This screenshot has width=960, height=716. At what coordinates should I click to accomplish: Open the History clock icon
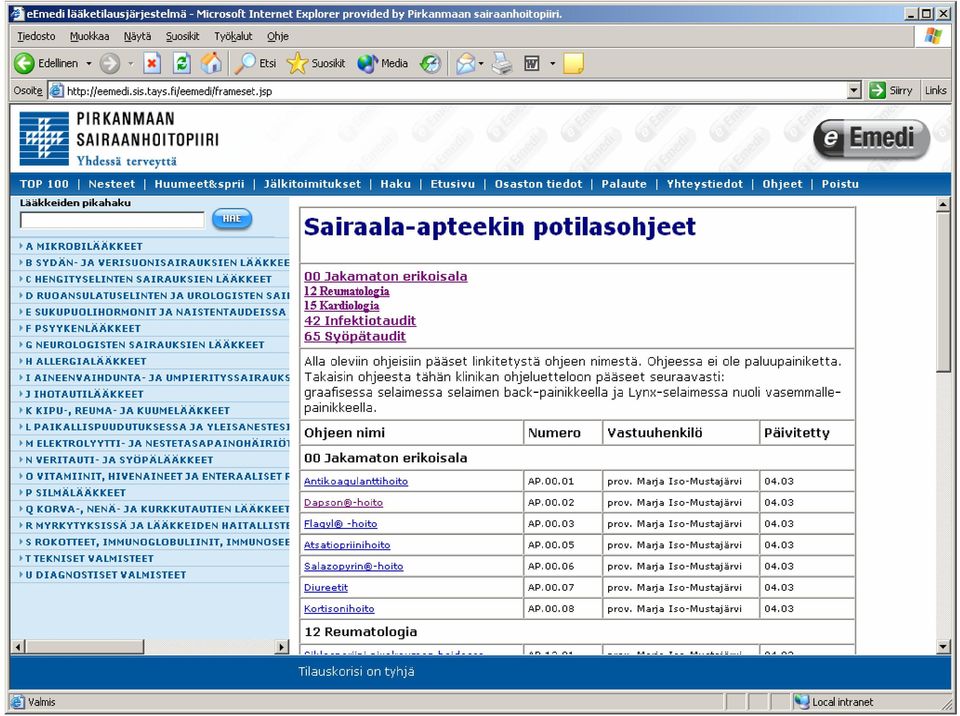click(x=430, y=64)
